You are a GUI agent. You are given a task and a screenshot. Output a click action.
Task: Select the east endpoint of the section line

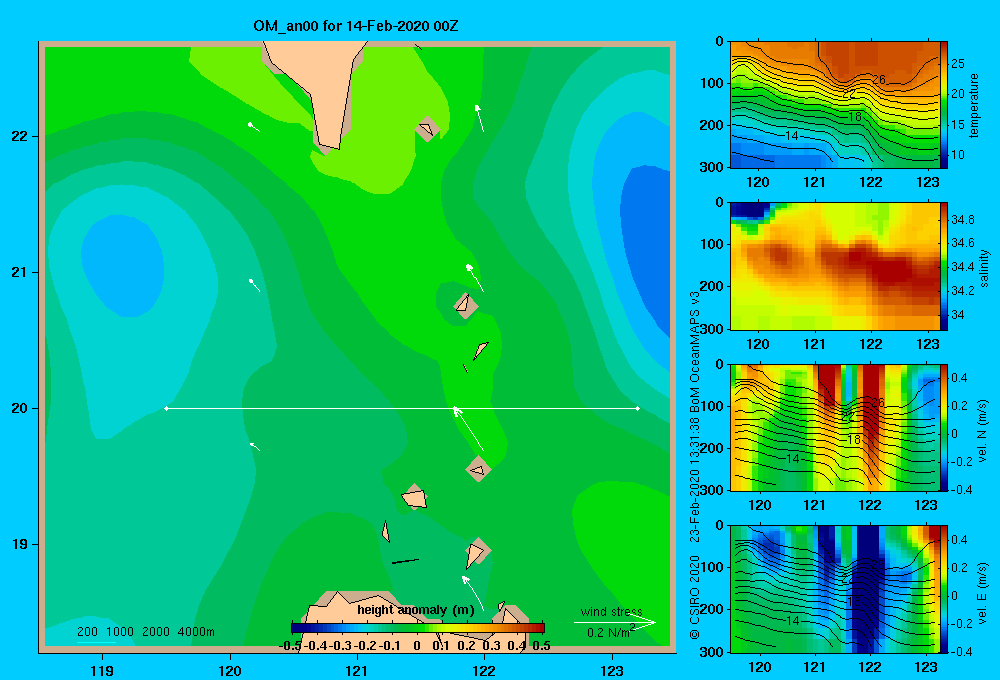[x=638, y=408]
